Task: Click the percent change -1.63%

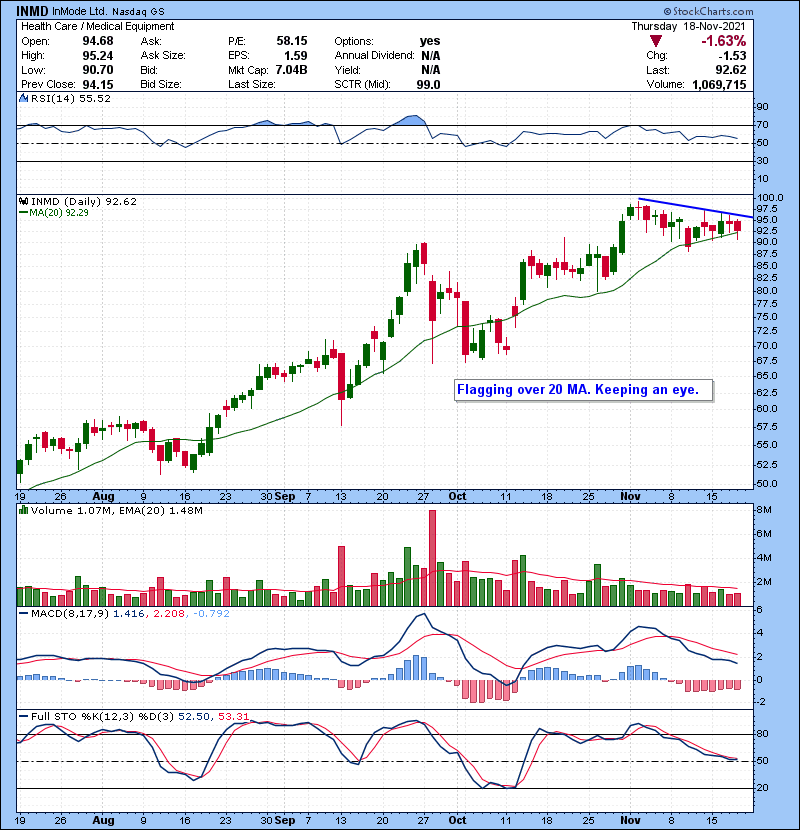Action: (x=723, y=41)
